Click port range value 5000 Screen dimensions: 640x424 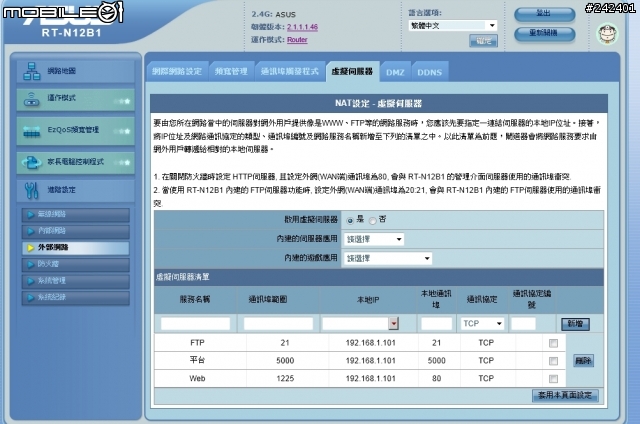coord(285,361)
